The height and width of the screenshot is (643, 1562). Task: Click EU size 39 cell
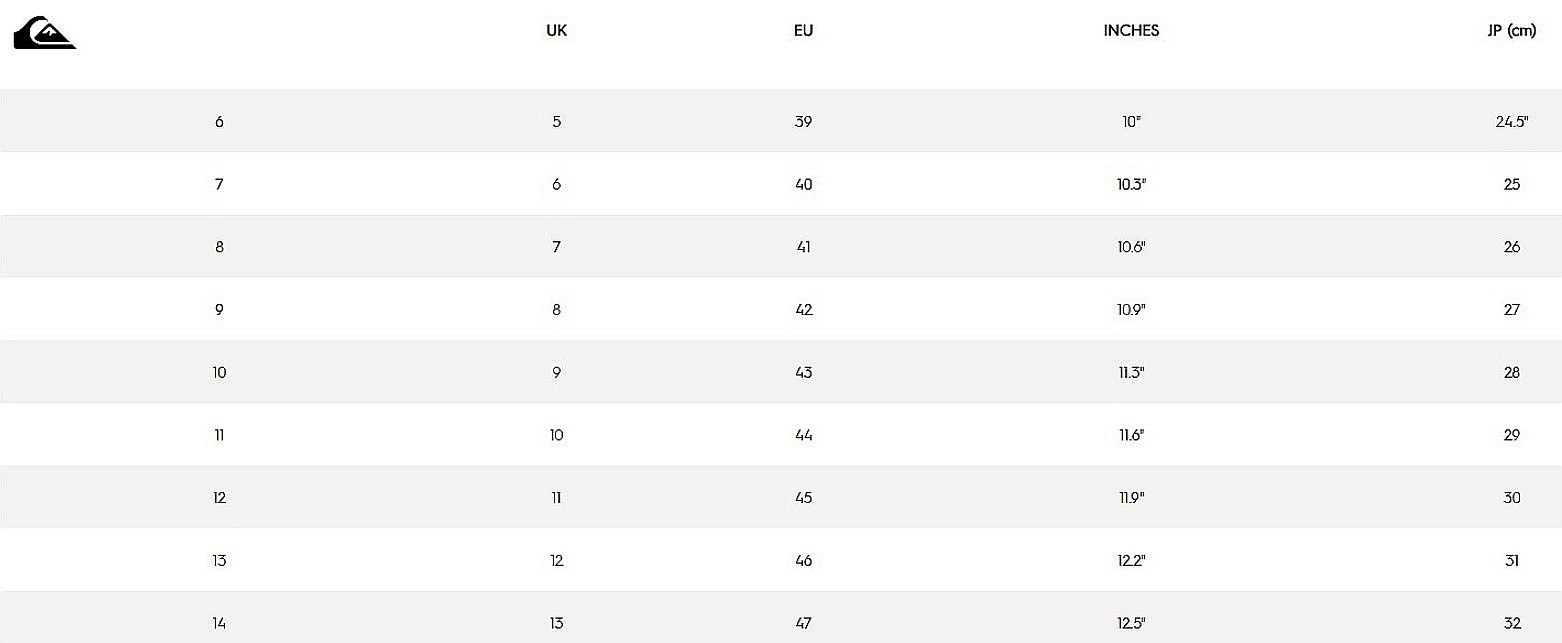pyautogui.click(x=804, y=122)
